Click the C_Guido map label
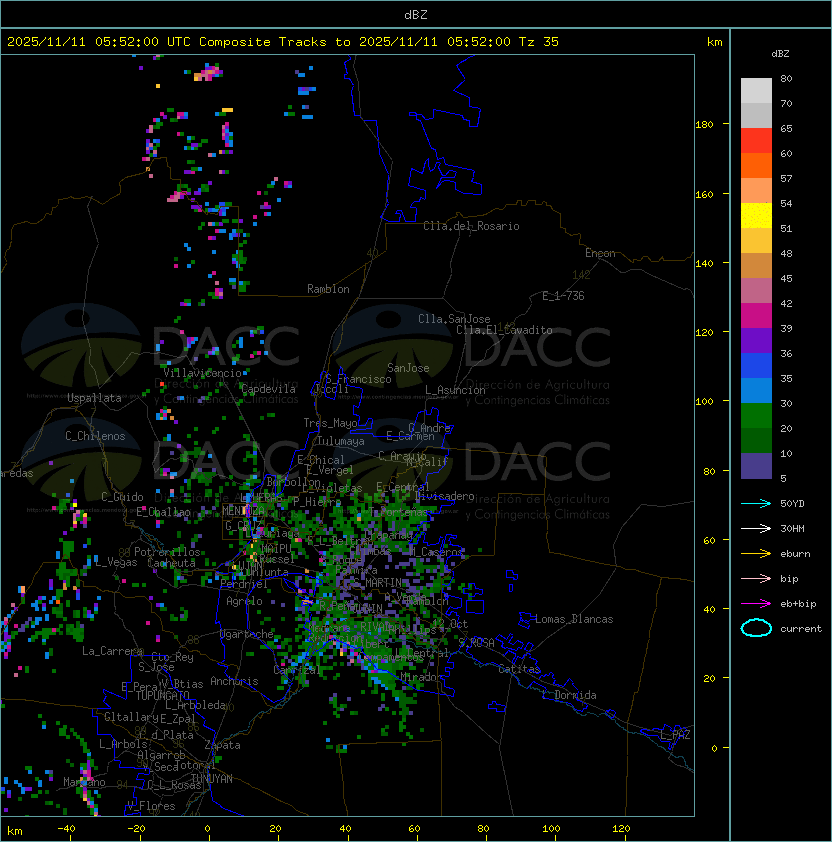This screenshot has width=832, height=842. coord(122,497)
